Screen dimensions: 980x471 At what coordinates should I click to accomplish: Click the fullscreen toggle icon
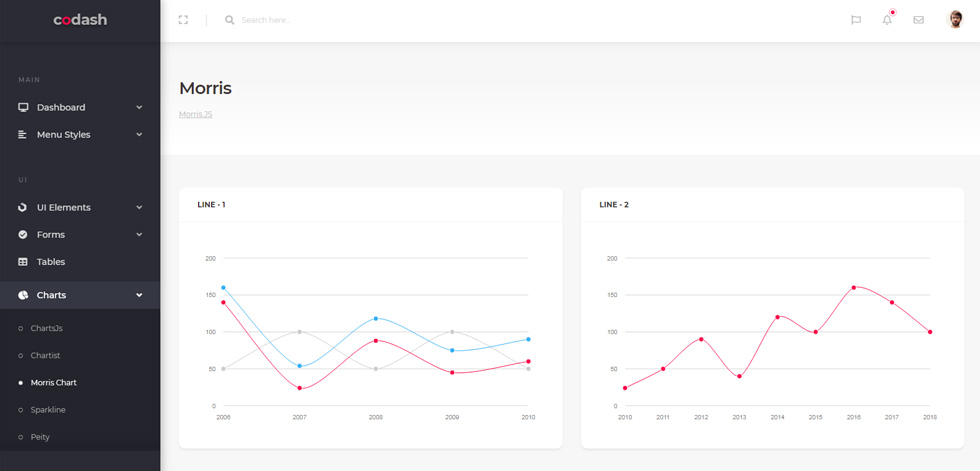[x=183, y=20]
